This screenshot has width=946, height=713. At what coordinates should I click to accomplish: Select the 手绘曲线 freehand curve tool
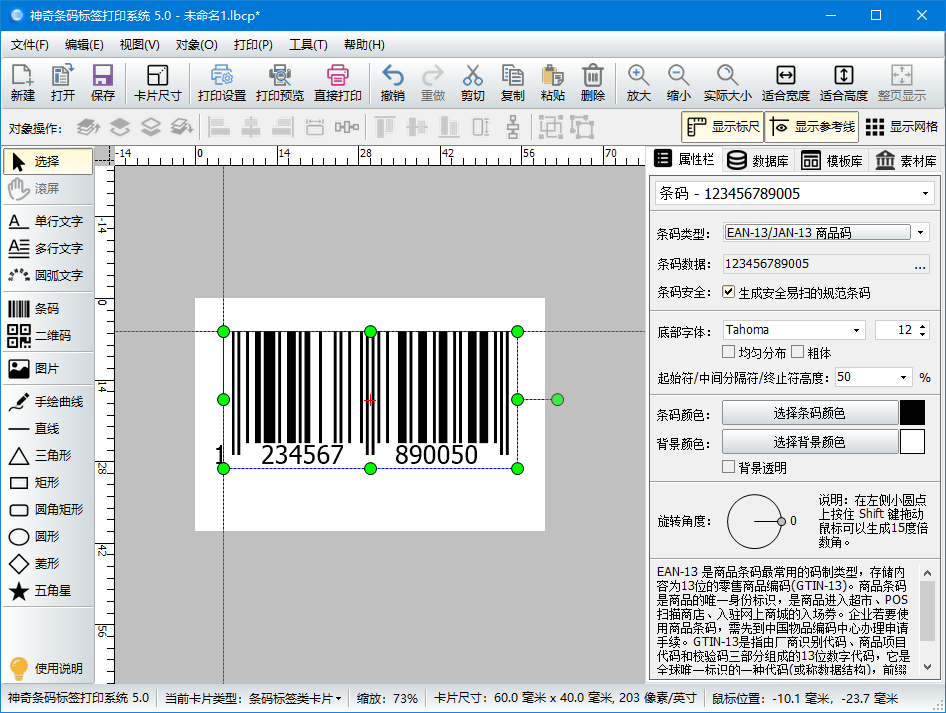pyautogui.click(x=48, y=402)
